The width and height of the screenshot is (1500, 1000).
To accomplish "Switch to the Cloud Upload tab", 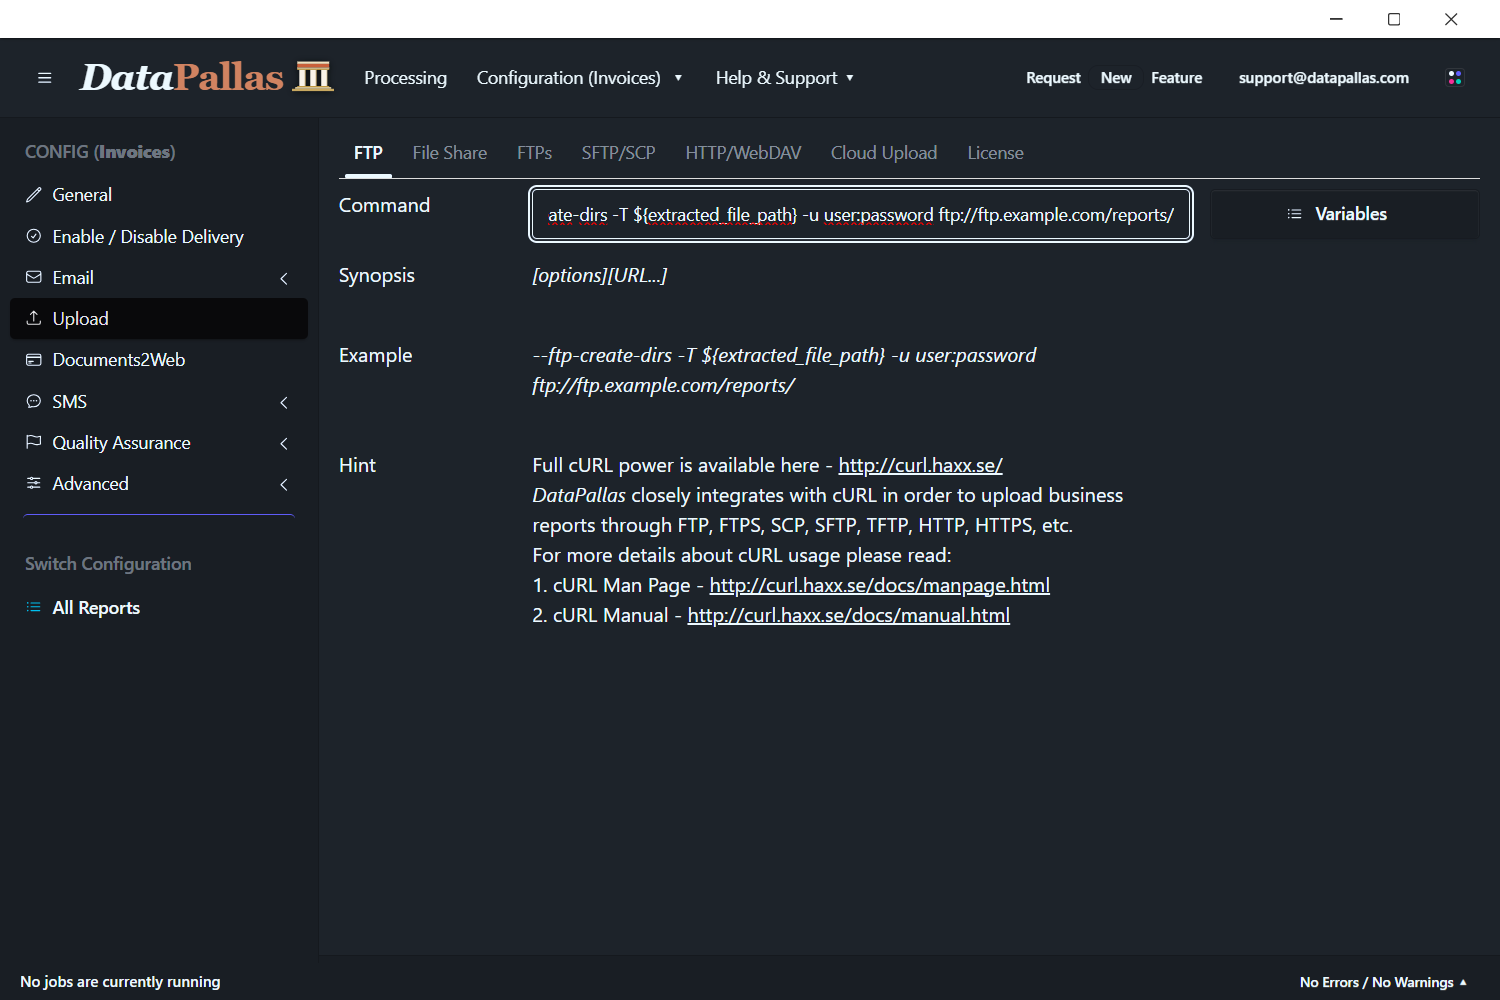I will tap(884, 153).
